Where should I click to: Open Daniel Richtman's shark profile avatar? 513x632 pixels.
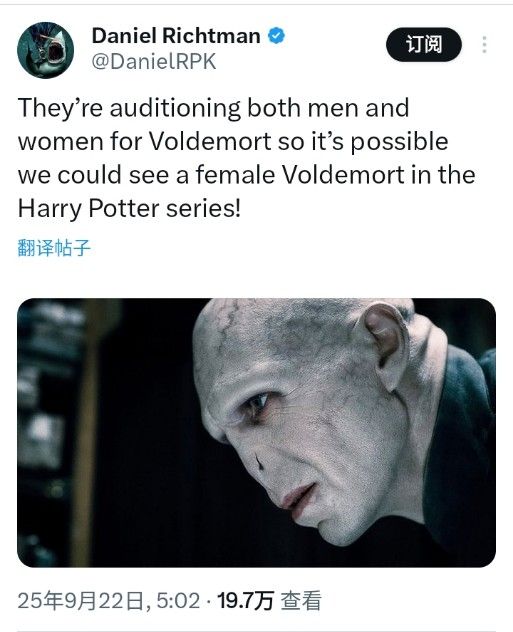click(46, 50)
